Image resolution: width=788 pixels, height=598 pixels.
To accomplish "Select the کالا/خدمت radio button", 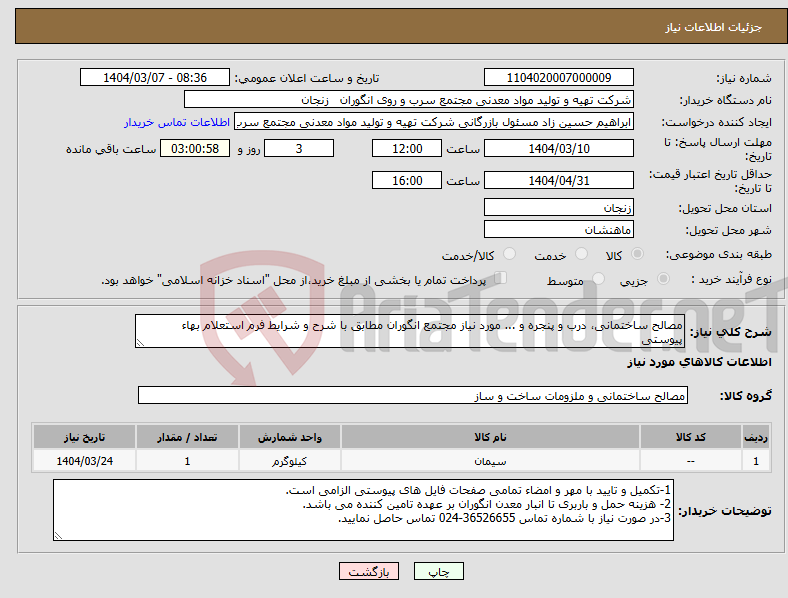I will 510,254.
